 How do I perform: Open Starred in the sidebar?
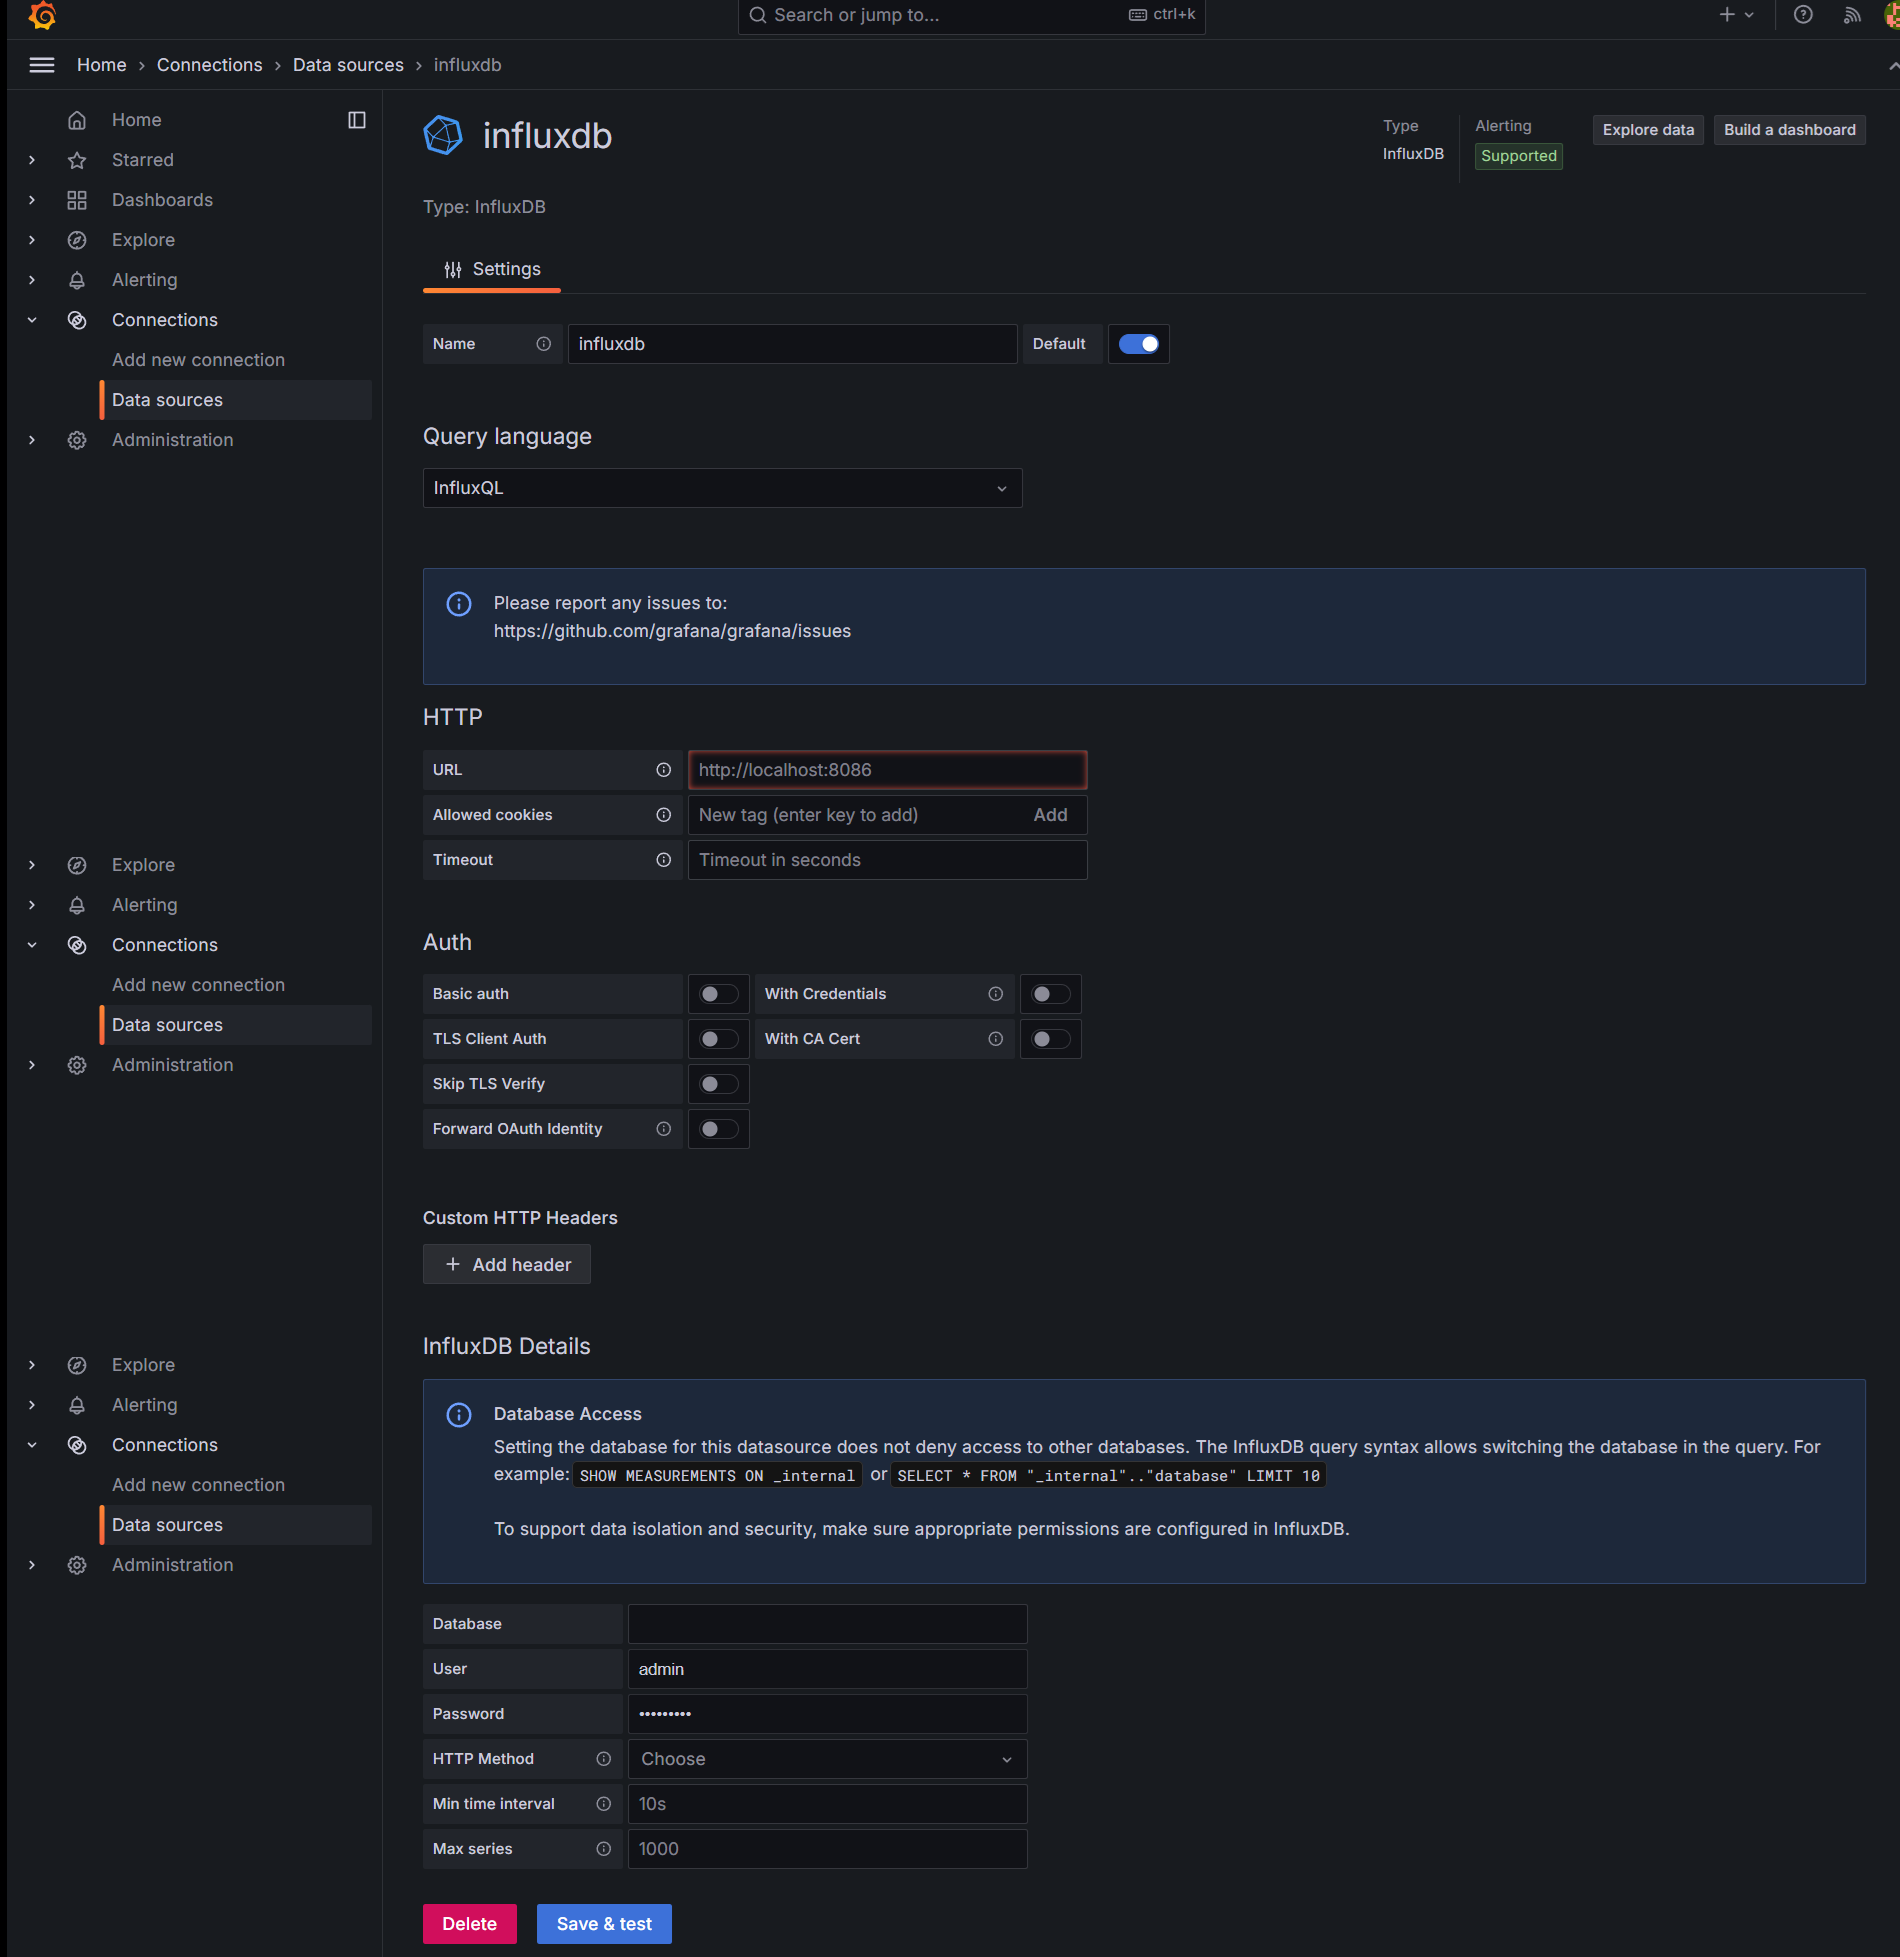tap(143, 160)
